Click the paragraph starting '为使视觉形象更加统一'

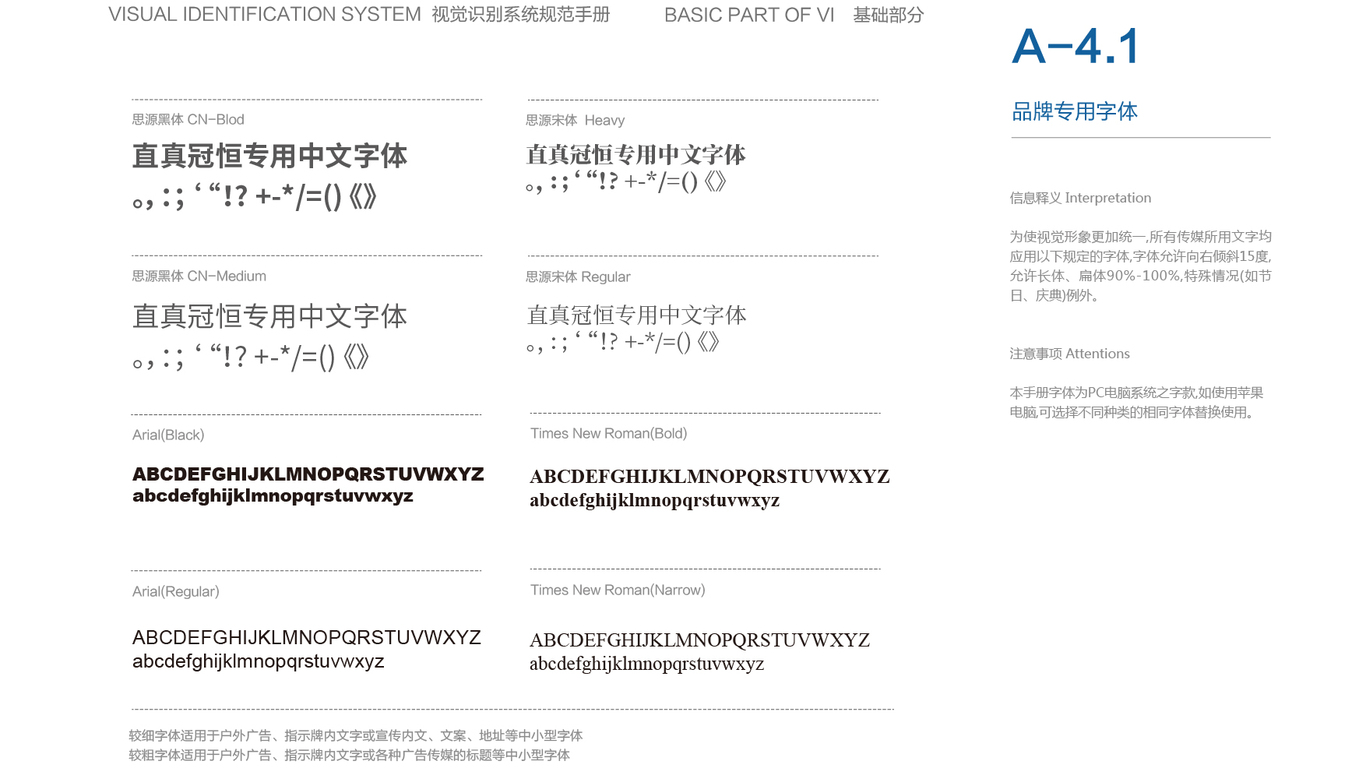click(x=1141, y=266)
